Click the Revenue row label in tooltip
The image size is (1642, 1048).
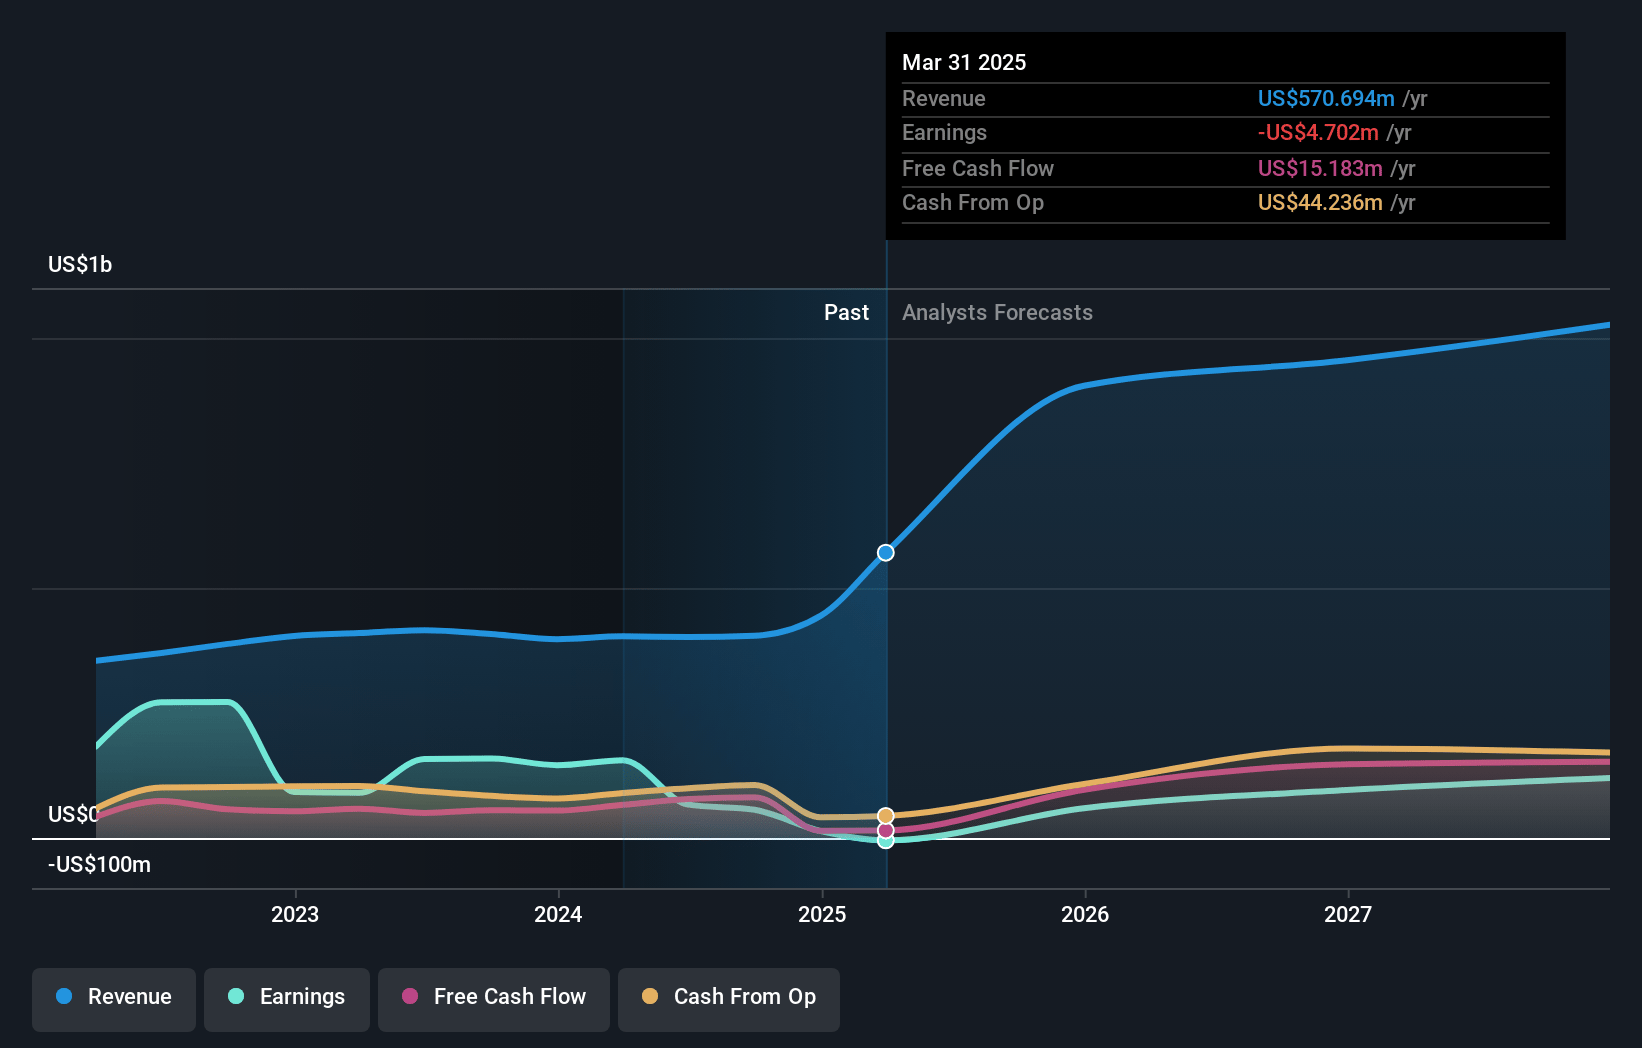943,98
